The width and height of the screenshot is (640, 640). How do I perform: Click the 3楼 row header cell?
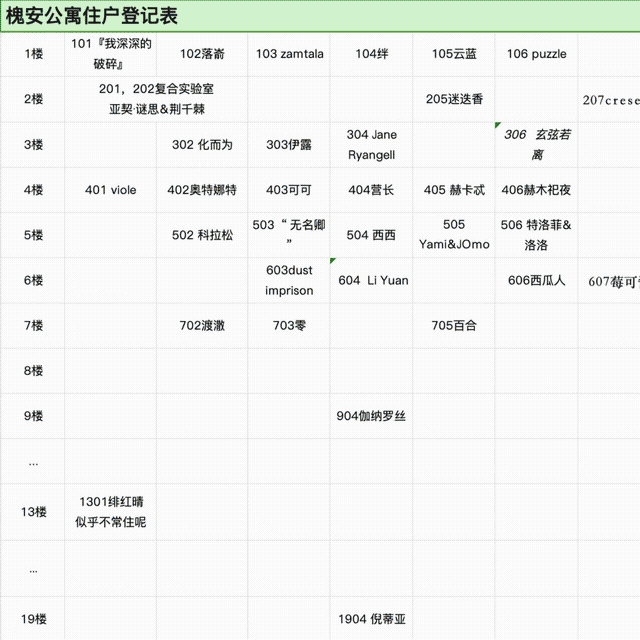point(33,145)
